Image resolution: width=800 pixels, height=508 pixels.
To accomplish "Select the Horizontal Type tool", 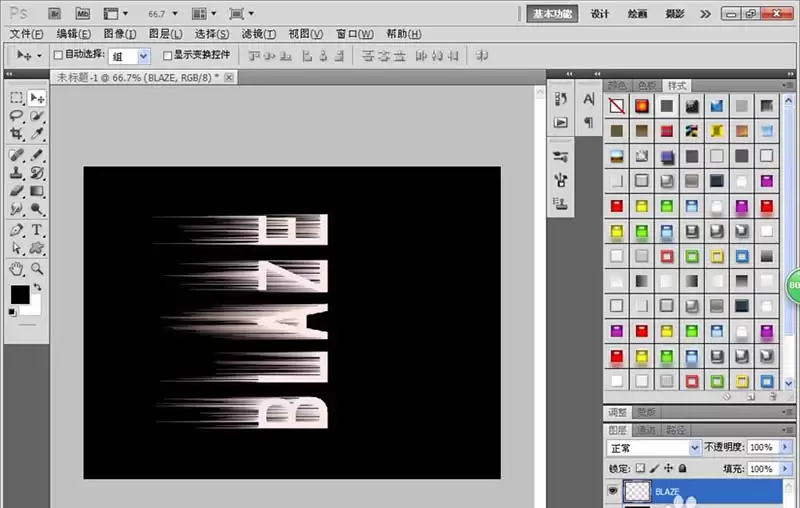I will [37, 230].
